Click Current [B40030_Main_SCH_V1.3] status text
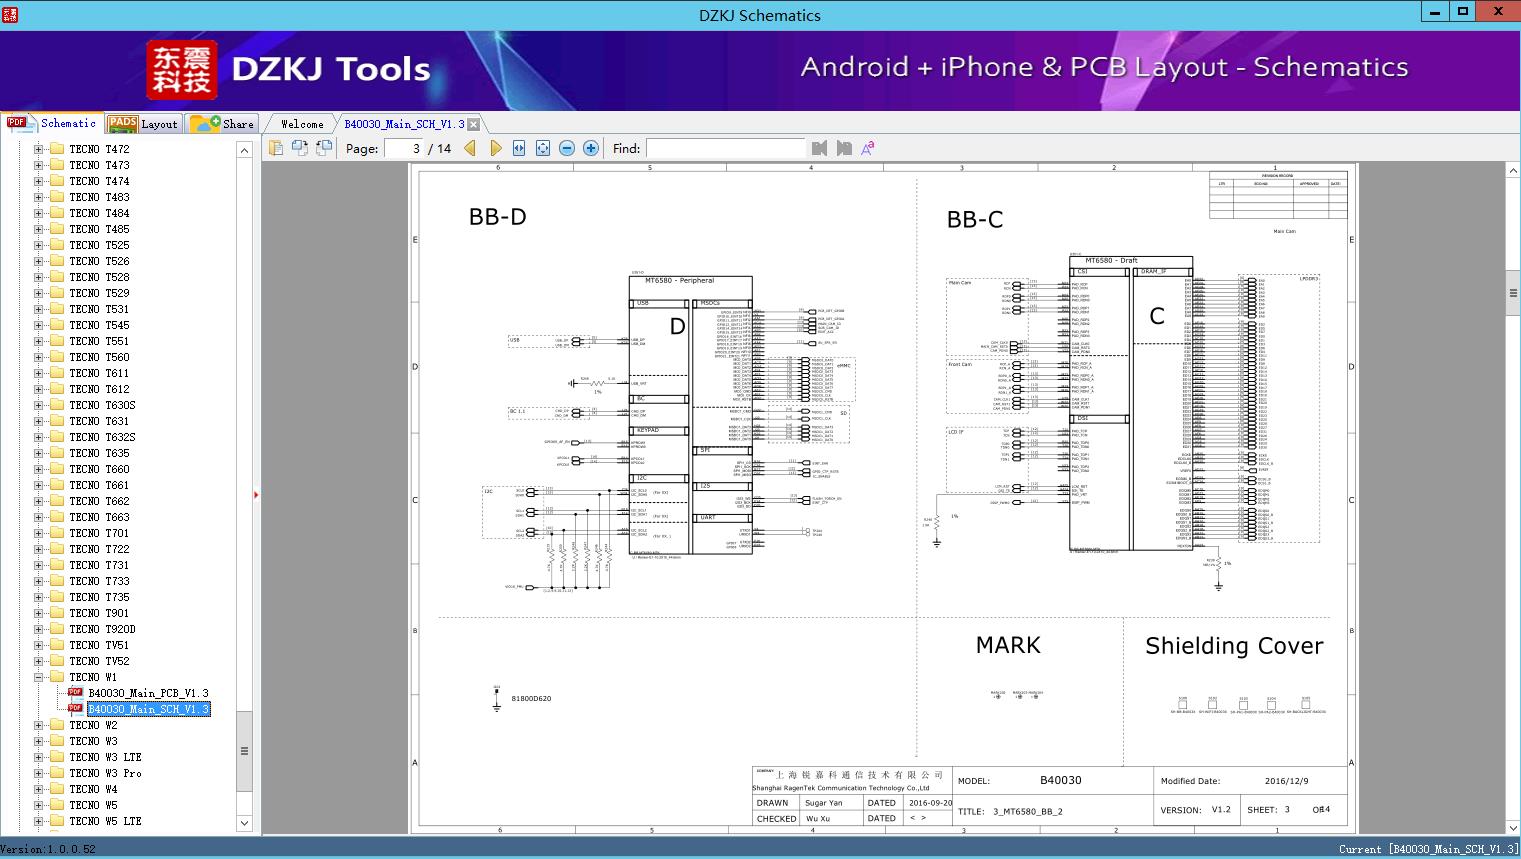Image resolution: width=1521 pixels, height=859 pixels. click(x=1428, y=849)
